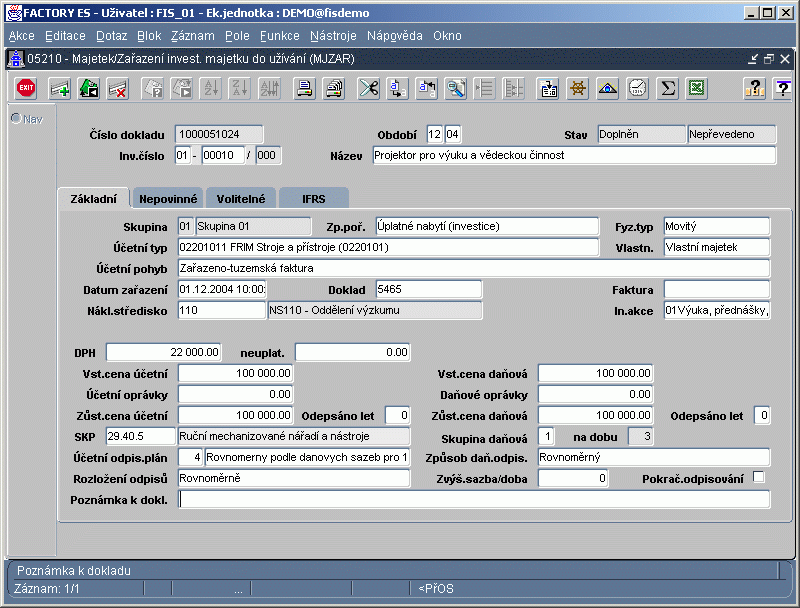Click the Doklad field showing 5465
This screenshot has height=608, width=800.
coord(429,289)
